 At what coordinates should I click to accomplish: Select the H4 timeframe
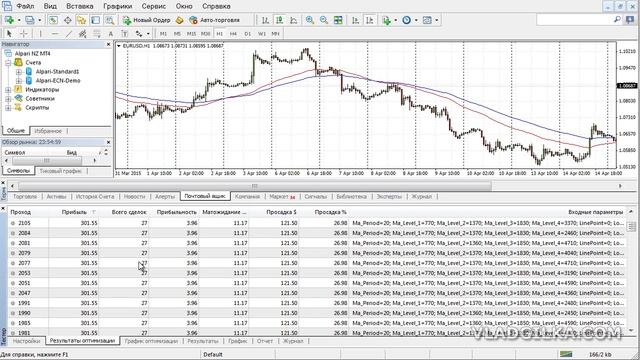[x=233, y=34]
